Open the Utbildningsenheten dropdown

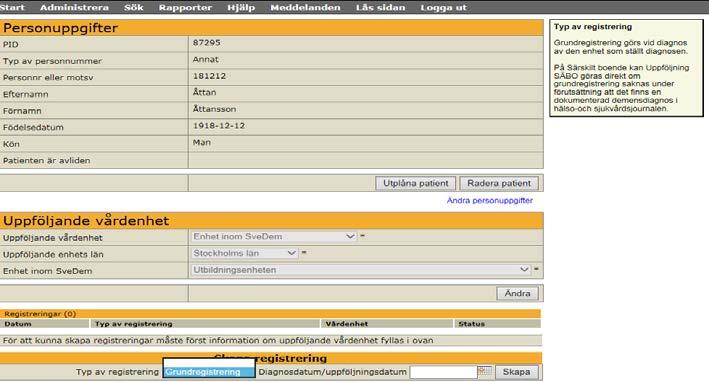coord(360,270)
